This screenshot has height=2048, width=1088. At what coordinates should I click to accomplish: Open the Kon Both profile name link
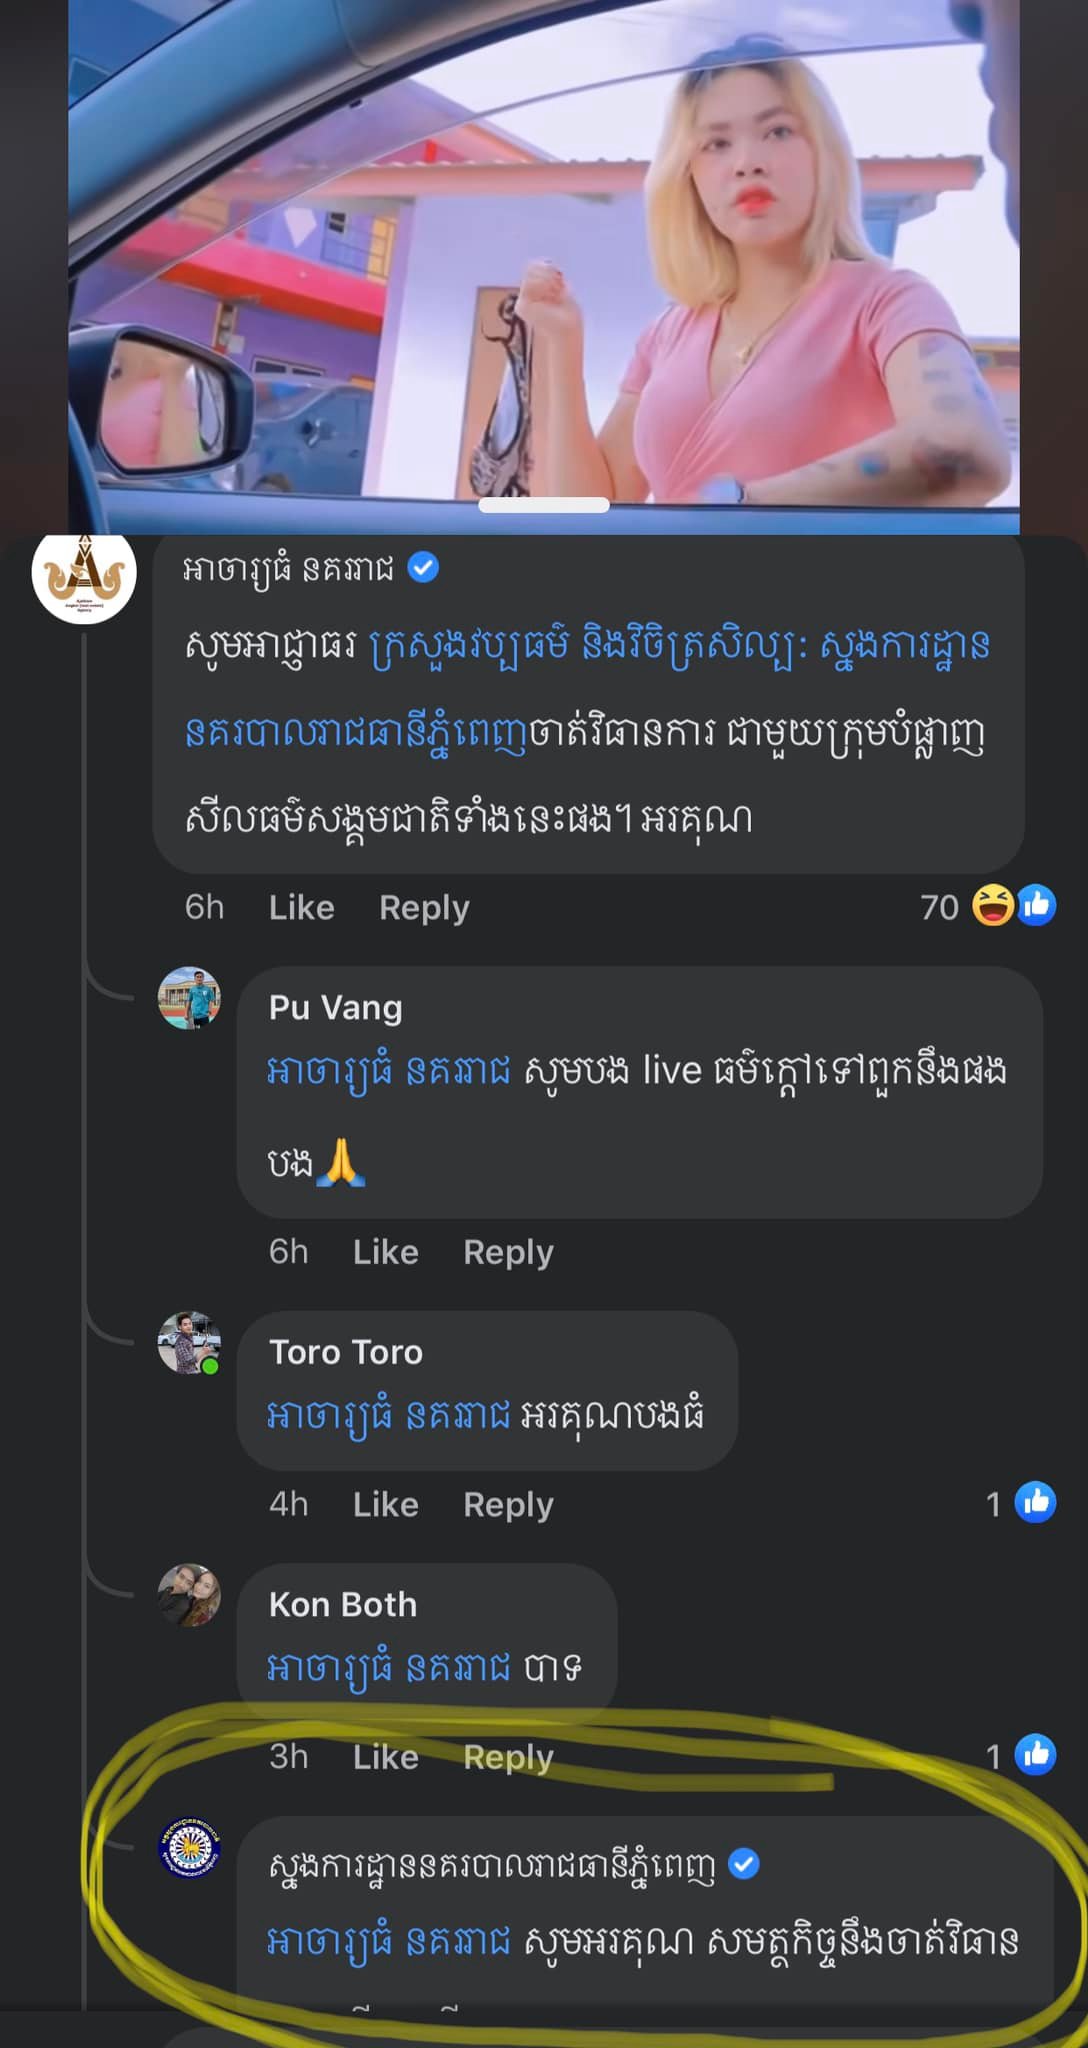343,1604
